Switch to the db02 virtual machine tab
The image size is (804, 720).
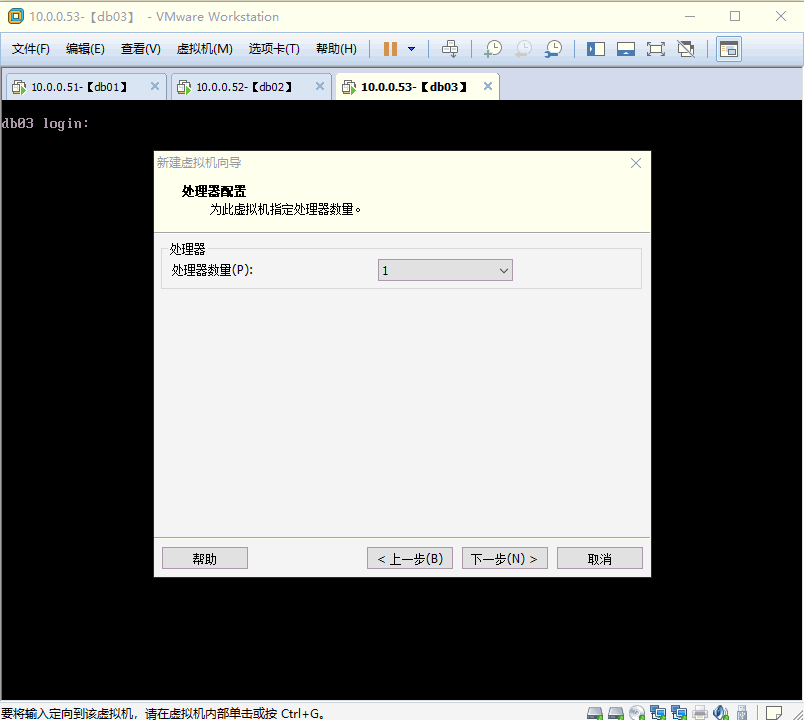247,86
